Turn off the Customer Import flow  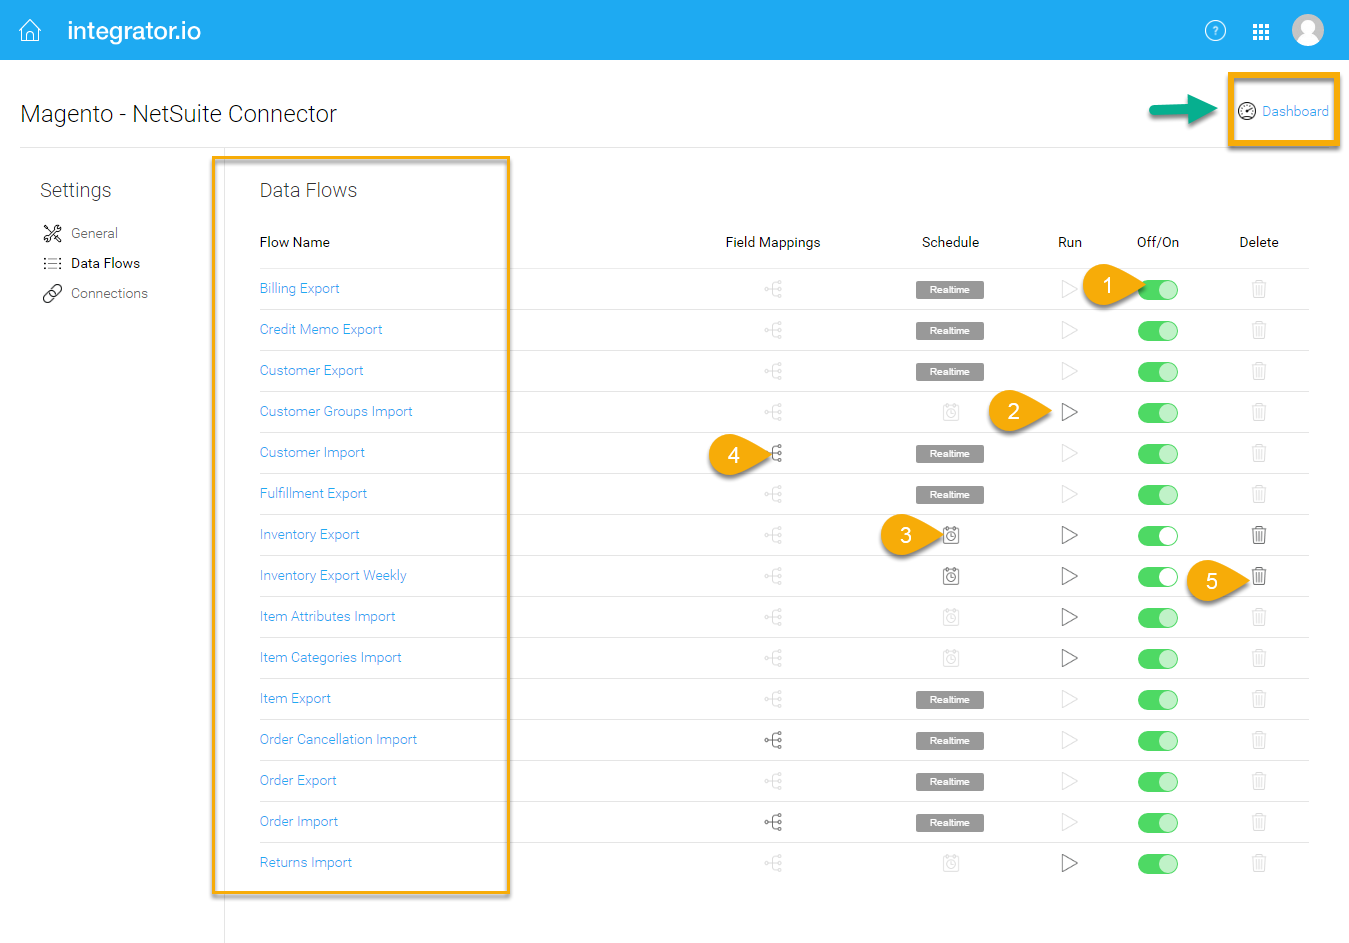click(x=1158, y=454)
